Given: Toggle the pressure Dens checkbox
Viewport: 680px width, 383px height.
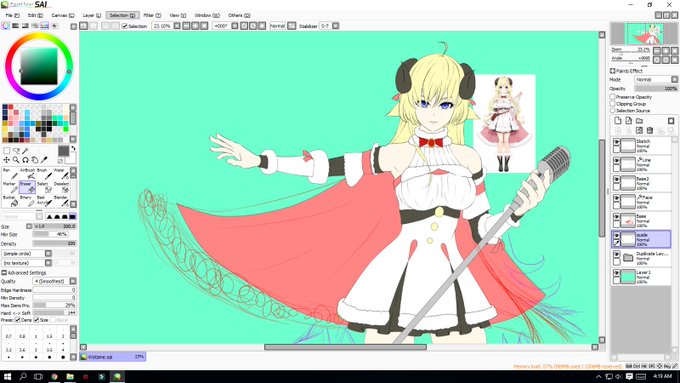Looking at the screenshot, I should pos(18,320).
